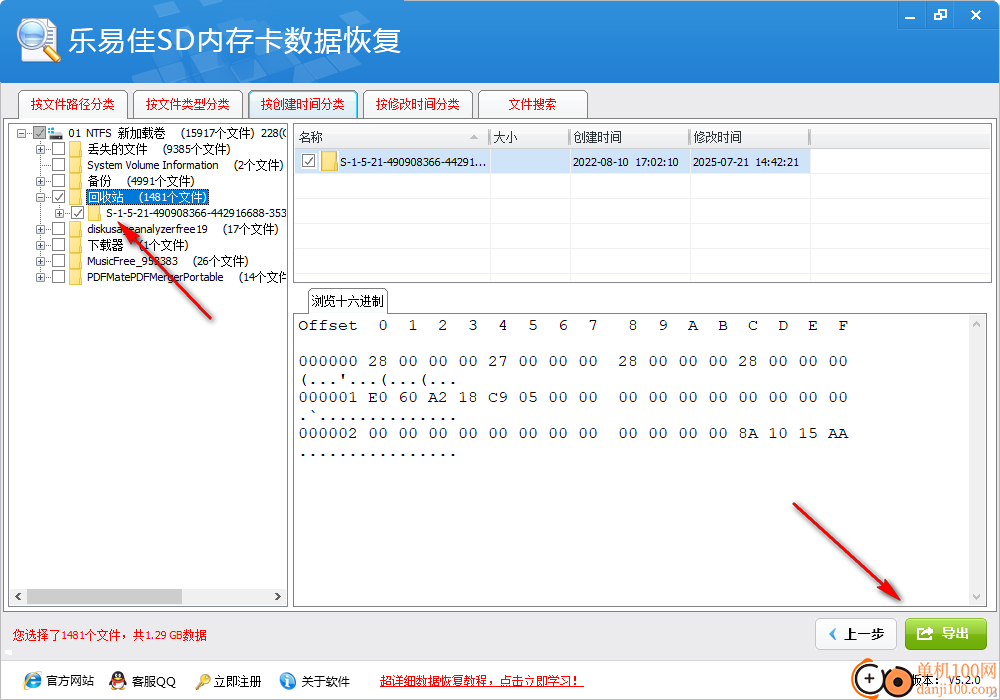Go back with 上一步 button
The width and height of the screenshot is (1000, 700).
[x=856, y=634]
